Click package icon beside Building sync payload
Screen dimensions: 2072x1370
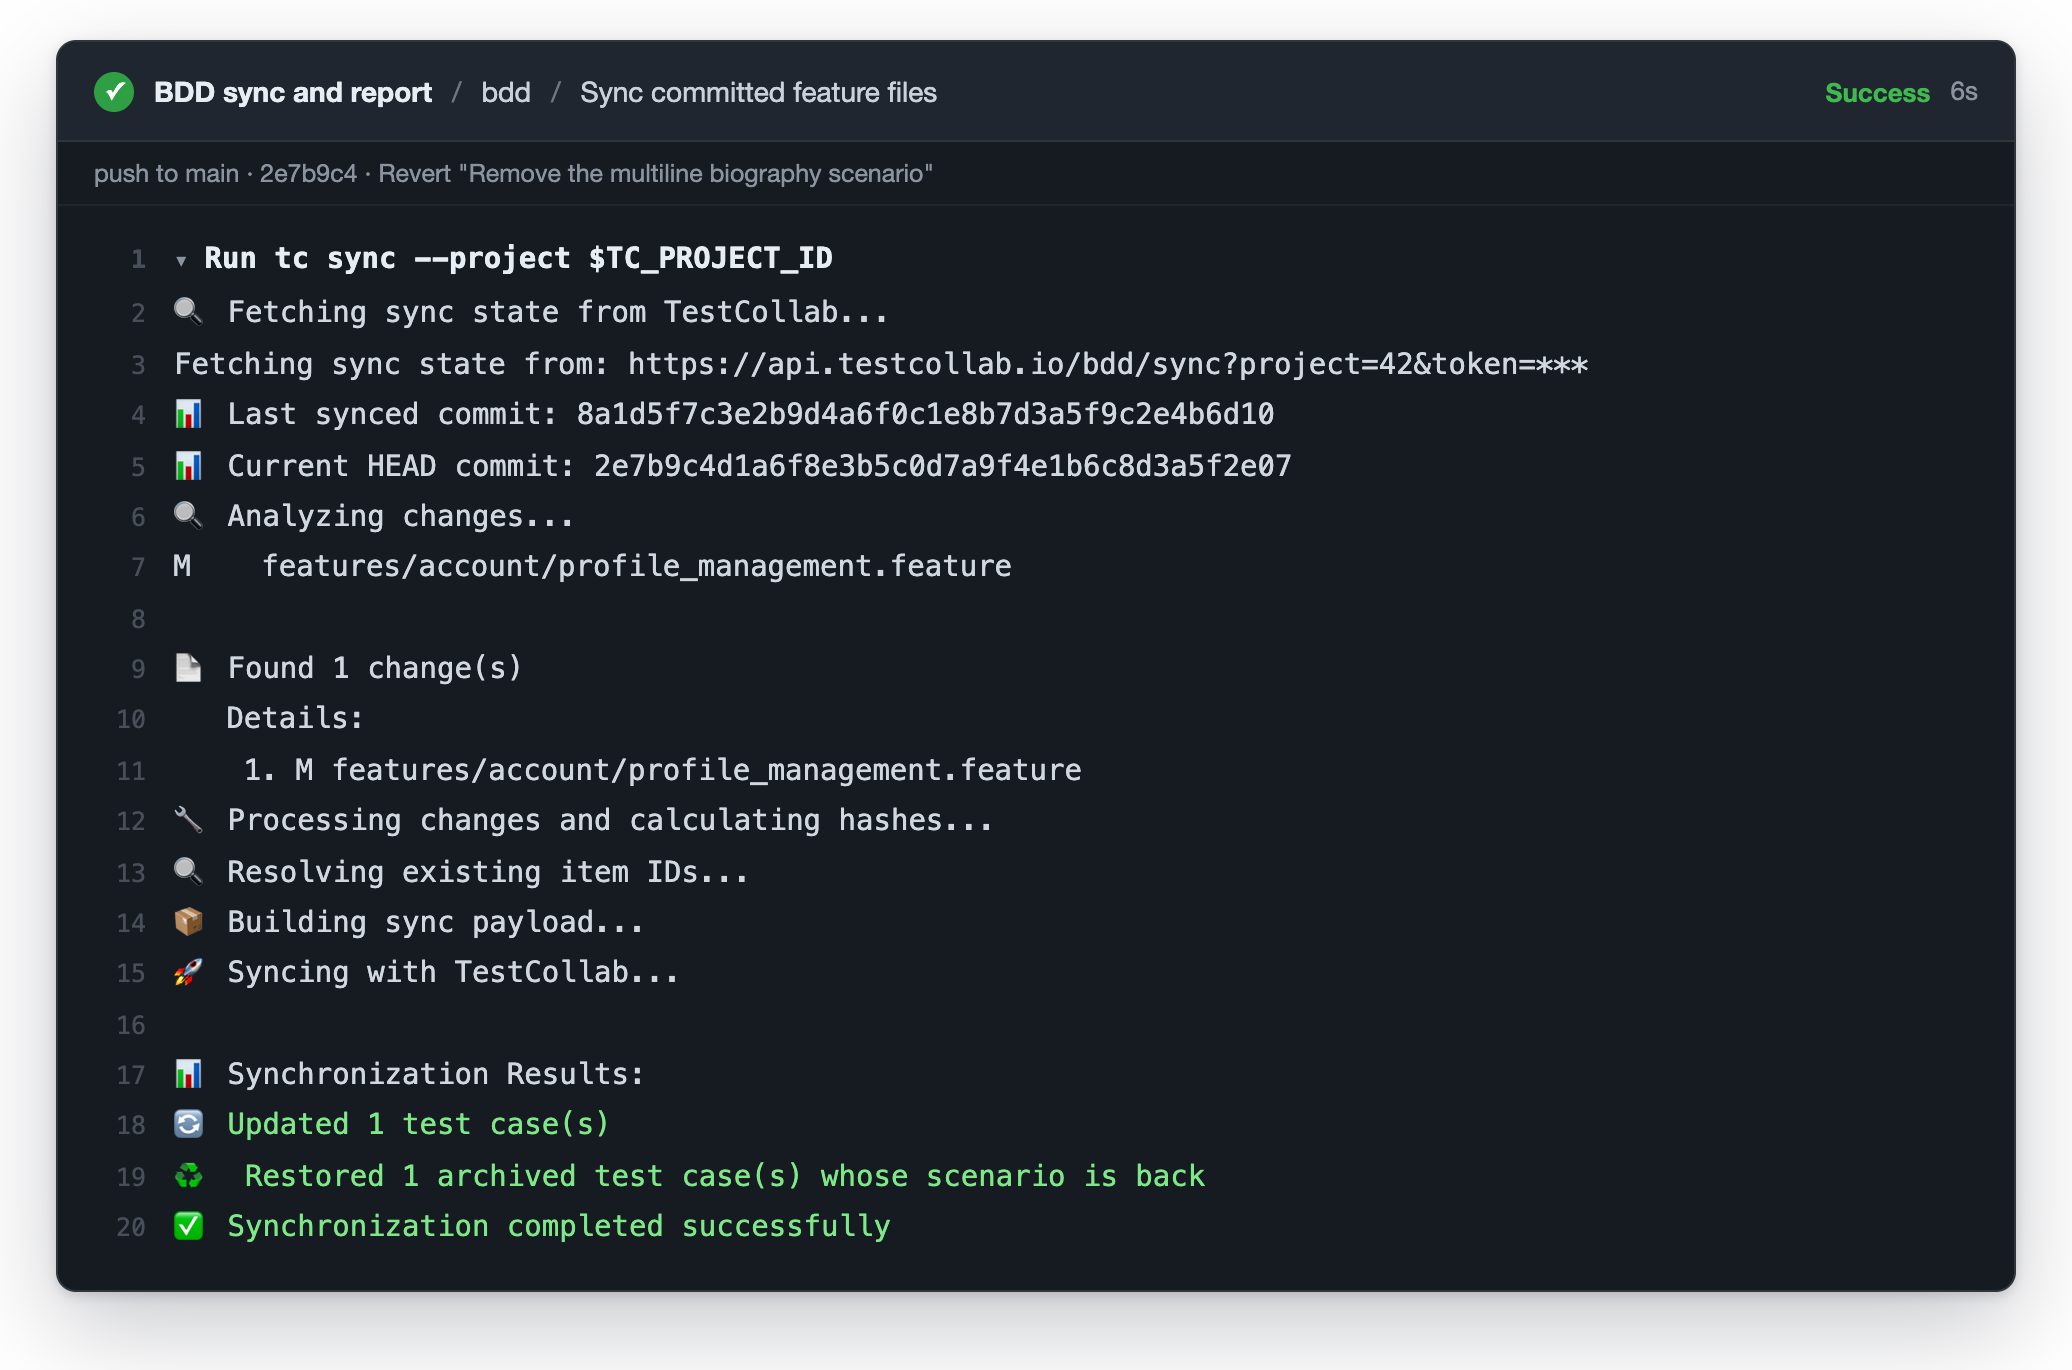(188, 921)
